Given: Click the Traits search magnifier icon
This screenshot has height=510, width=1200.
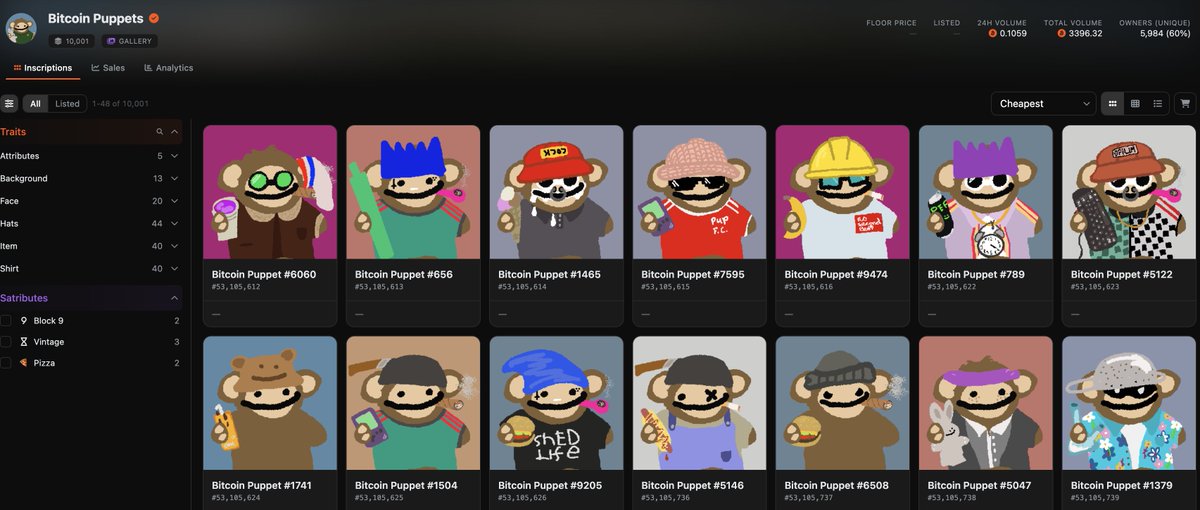Looking at the screenshot, I should tap(159, 132).
